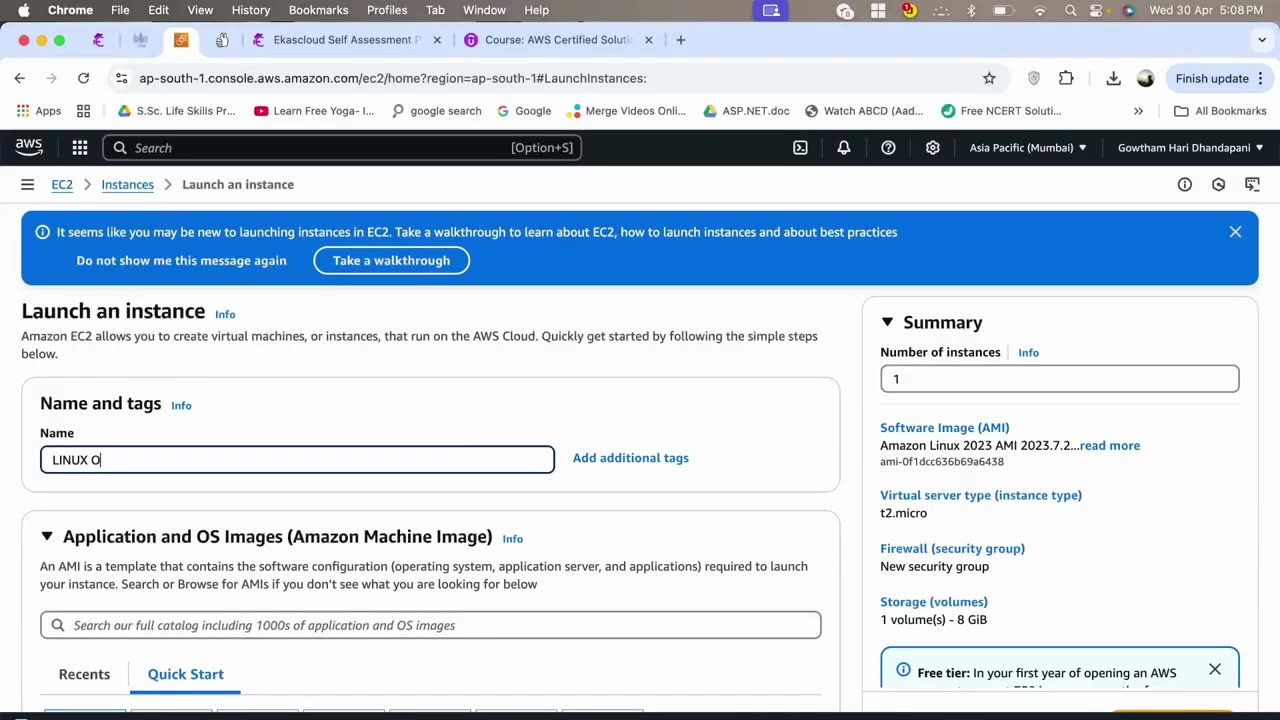
Task: Open Gowtham Hari Dhandapani account menu
Action: pos(1190,148)
